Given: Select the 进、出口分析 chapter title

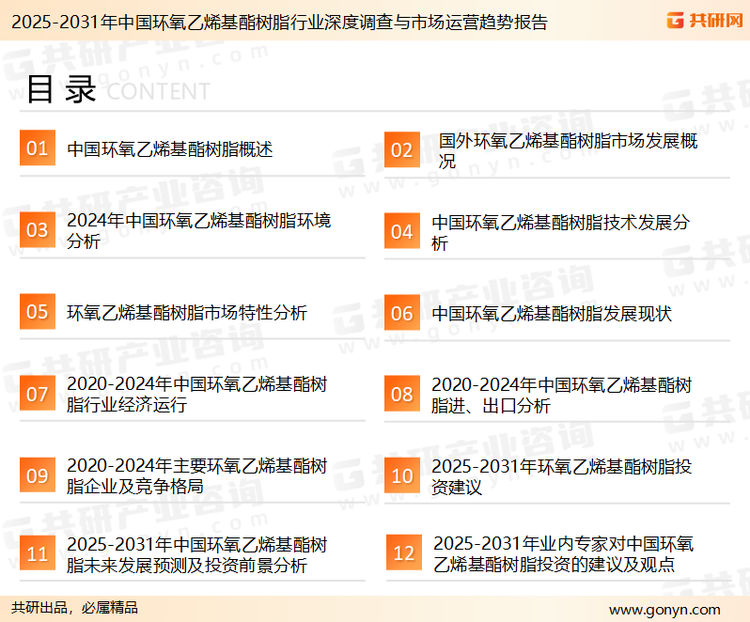Looking at the screenshot, I should (562, 395).
